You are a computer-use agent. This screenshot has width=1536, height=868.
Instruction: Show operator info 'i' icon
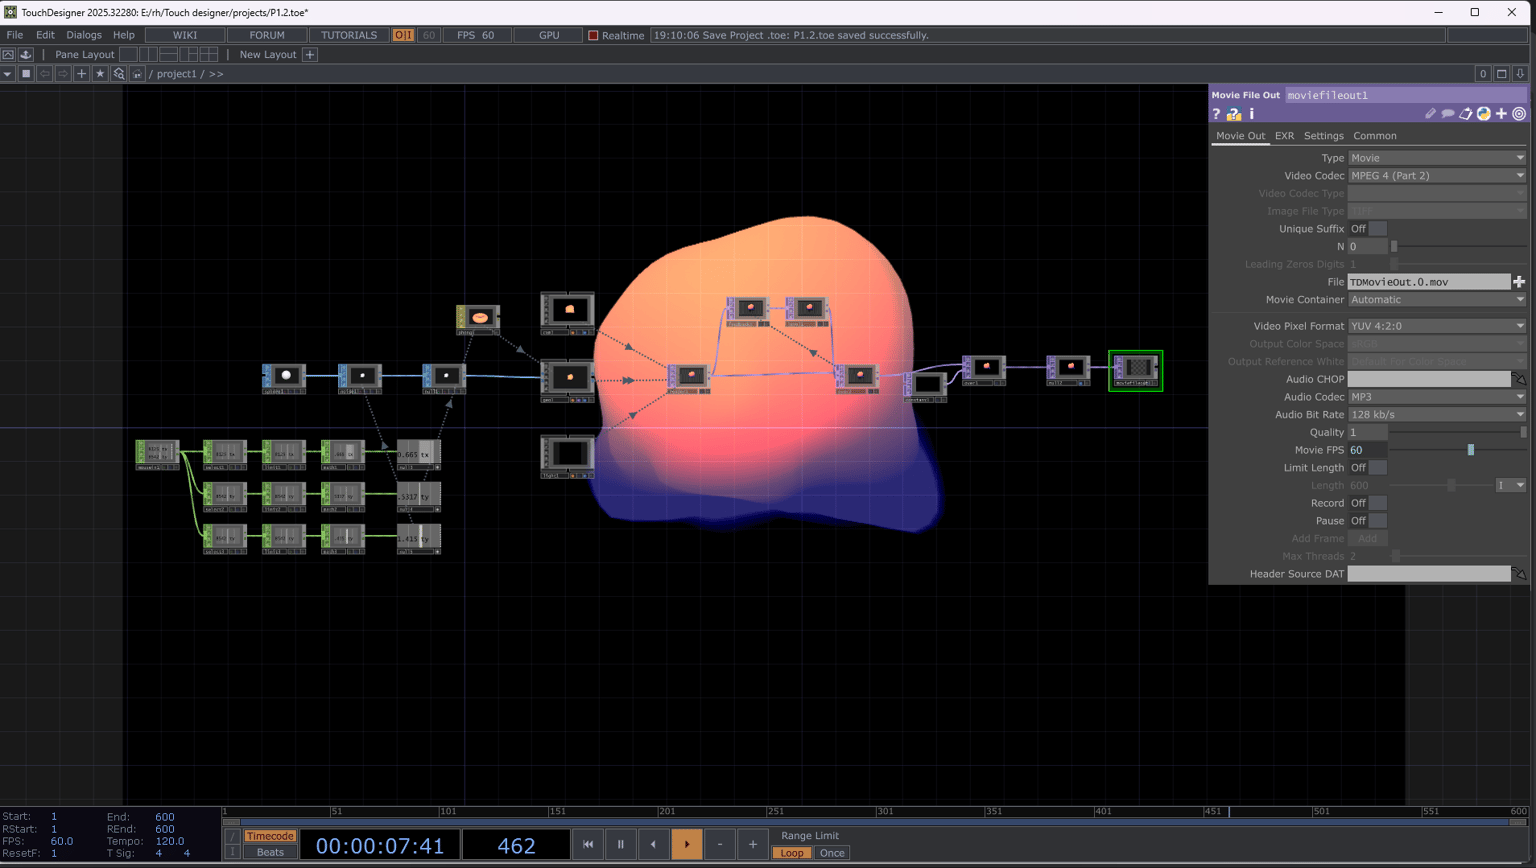pyautogui.click(x=1251, y=114)
